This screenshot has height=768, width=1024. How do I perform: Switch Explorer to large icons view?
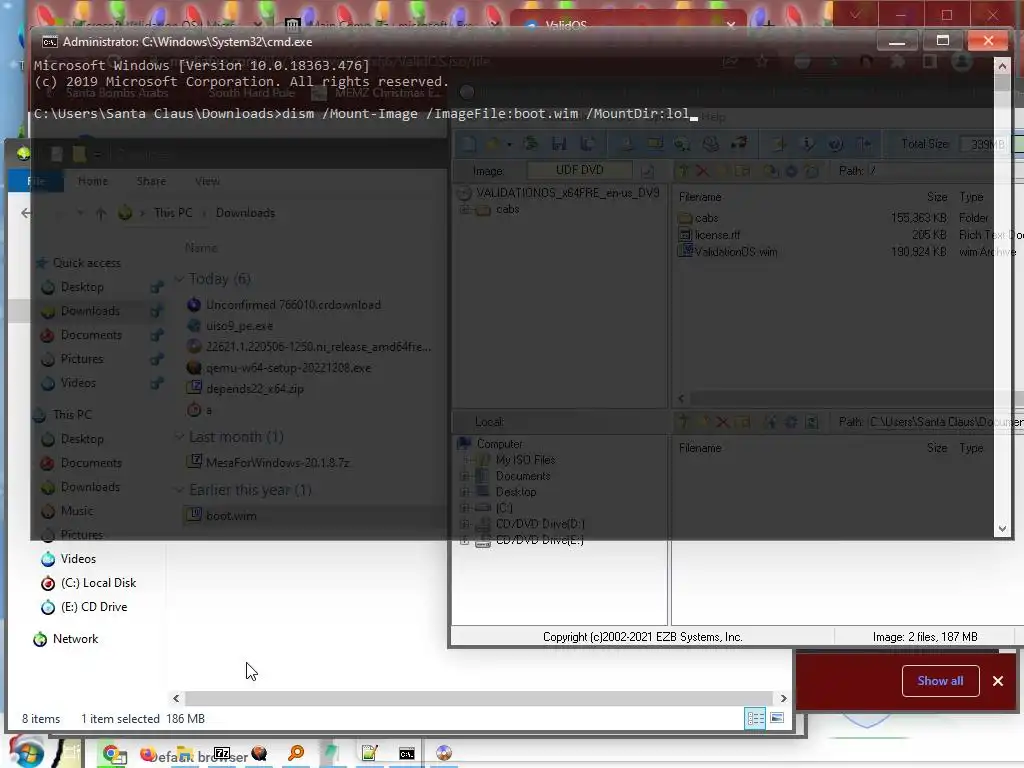(777, 718)
